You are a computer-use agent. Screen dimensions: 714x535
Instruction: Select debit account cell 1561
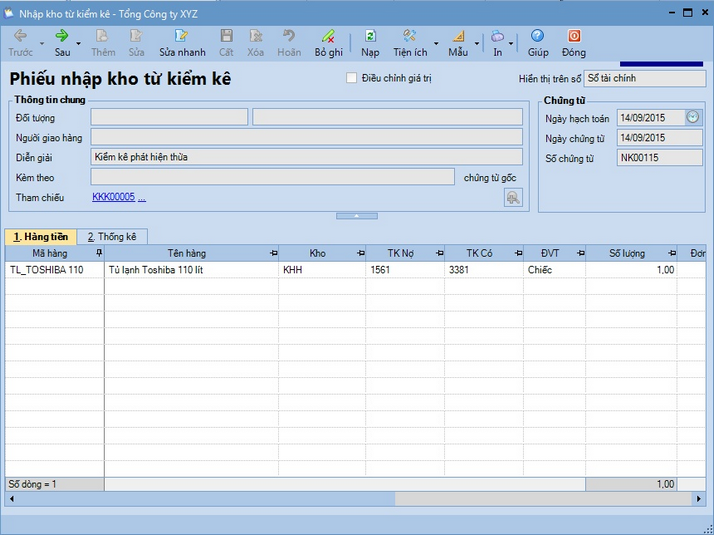click(405, 270)
